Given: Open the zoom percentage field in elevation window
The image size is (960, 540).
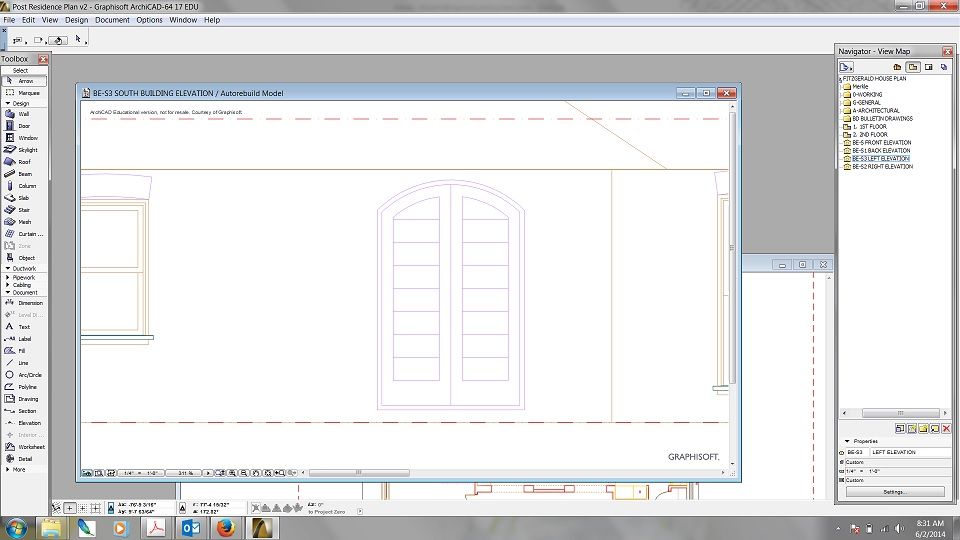Looking at the screenshot, I should click(184, 473).
